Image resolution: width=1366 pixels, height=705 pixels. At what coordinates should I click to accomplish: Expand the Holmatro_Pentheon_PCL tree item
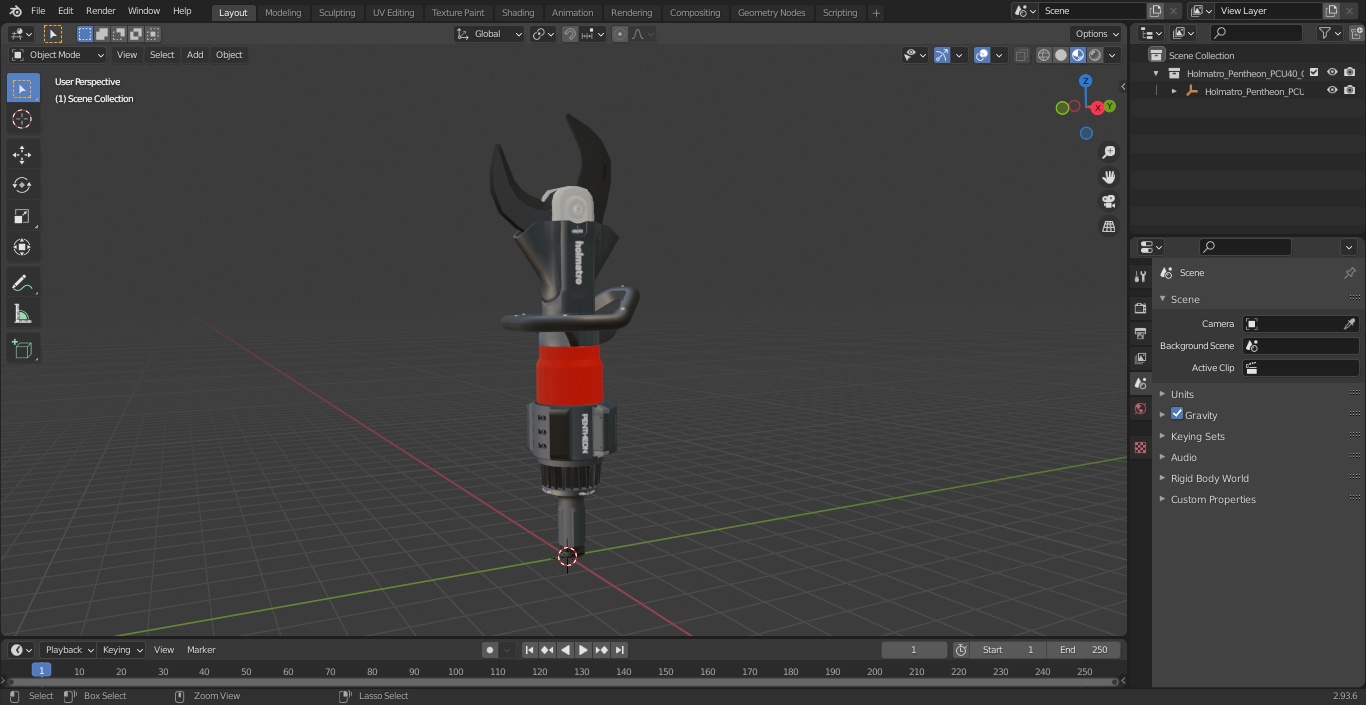[x=1174, y=91]
